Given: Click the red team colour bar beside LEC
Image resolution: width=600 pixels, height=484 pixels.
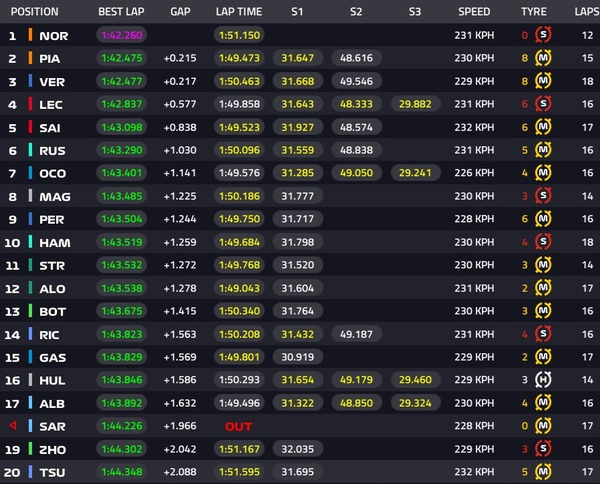Looking at the screenshot, I should [30, 104].
